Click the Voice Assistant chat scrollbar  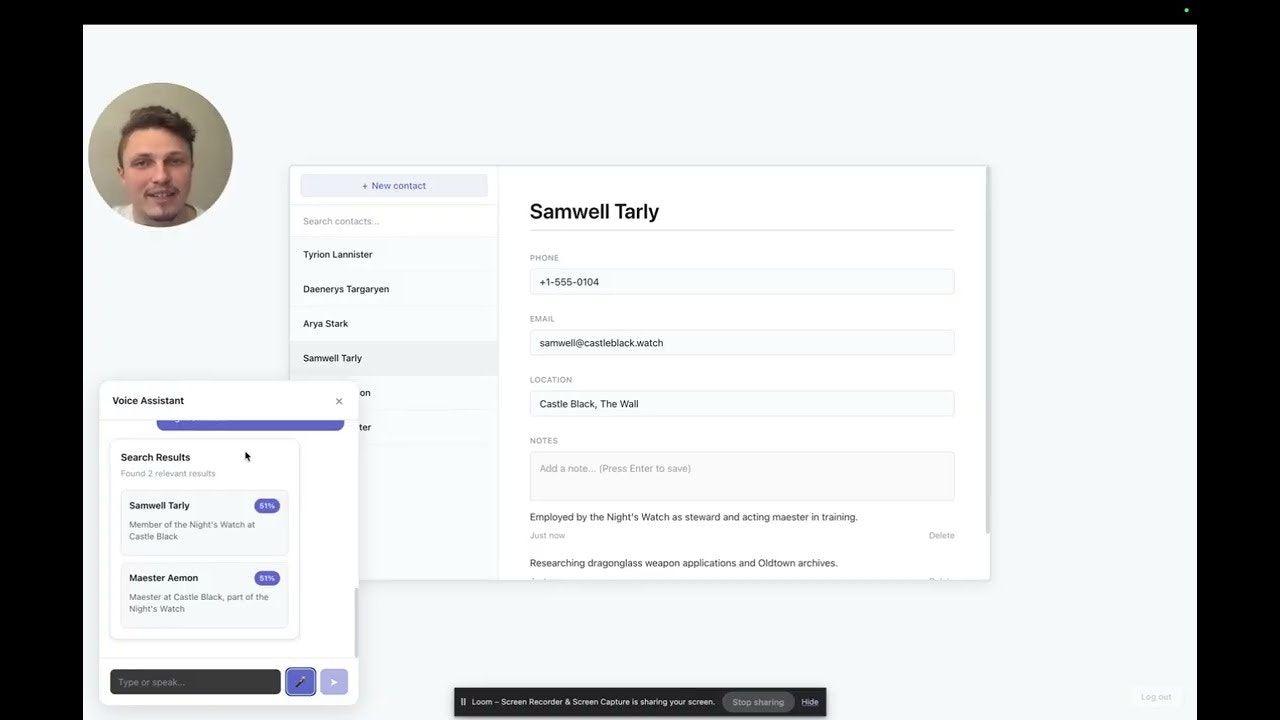tap(355, 622)
